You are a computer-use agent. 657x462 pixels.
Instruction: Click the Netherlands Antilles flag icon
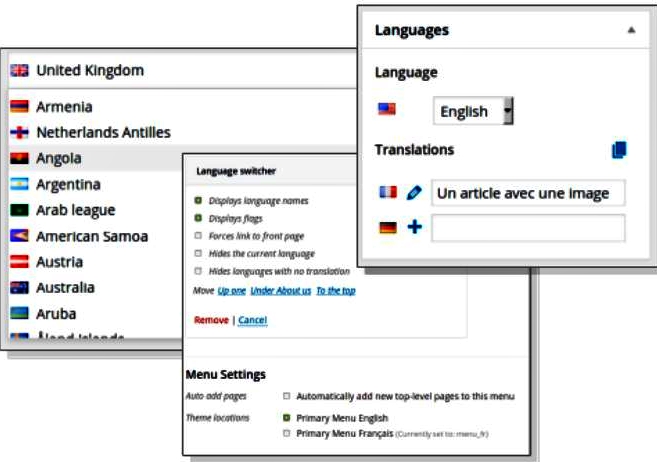(x=19, y=133)
